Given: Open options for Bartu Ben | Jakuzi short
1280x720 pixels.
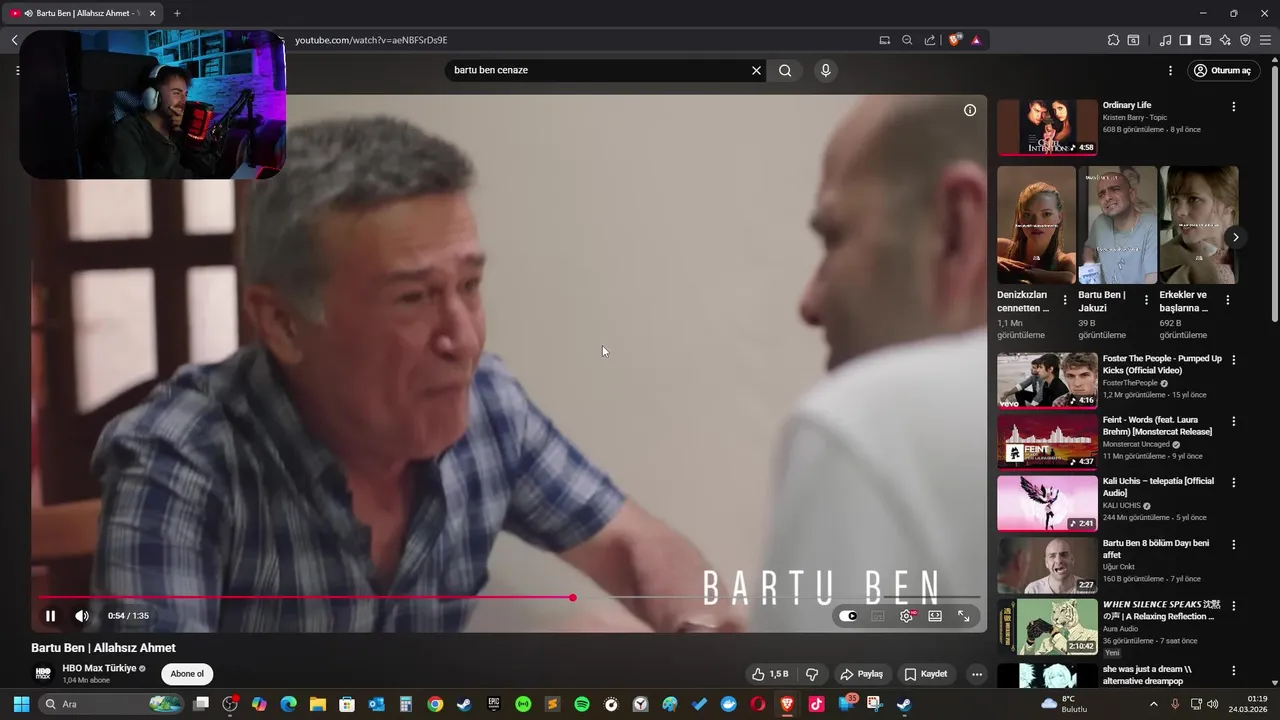Looking at the screenshot, I should (x=1146, y=300).
